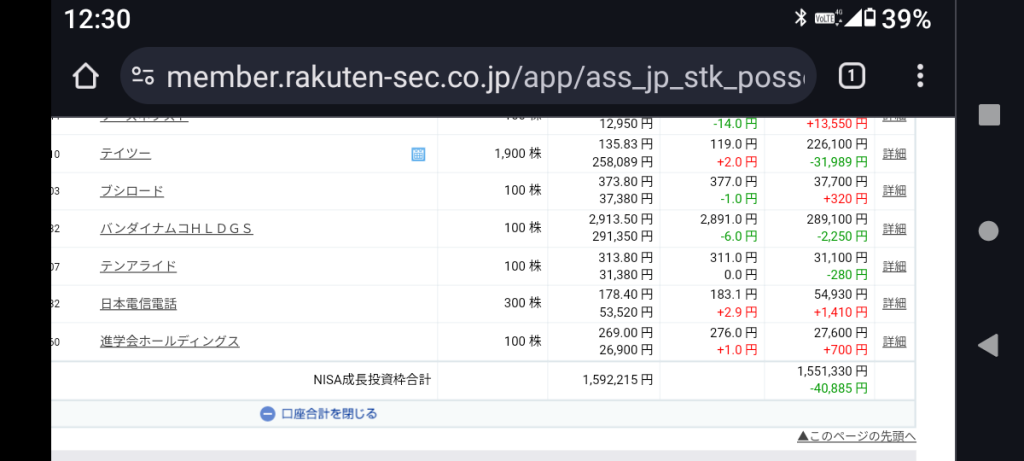
Task: Click the 日本電信電話 gain +1,410 円
Action: (x=840, y=311)
